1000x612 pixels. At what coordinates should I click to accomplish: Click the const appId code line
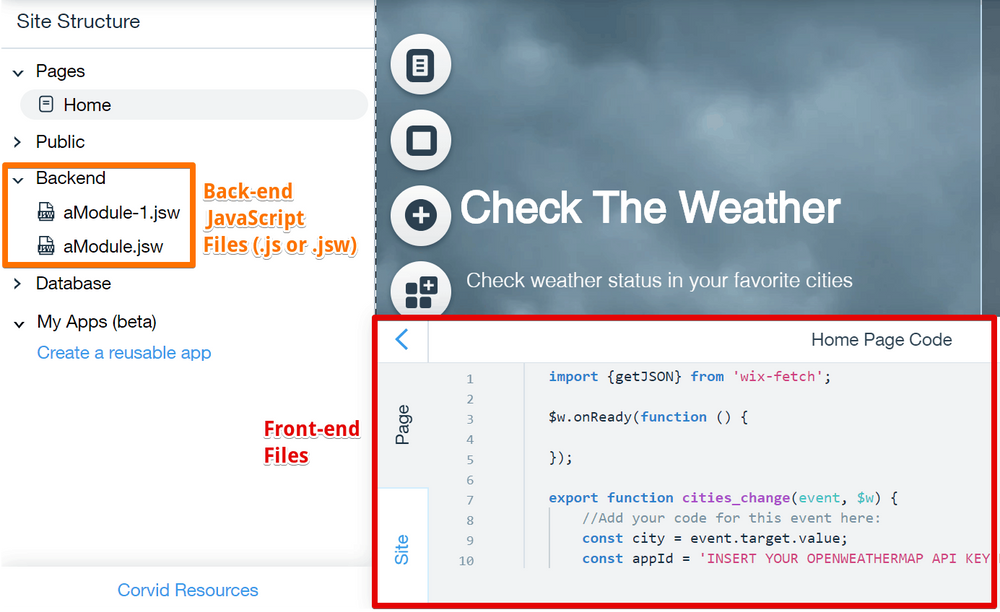[x=786, y=558]
